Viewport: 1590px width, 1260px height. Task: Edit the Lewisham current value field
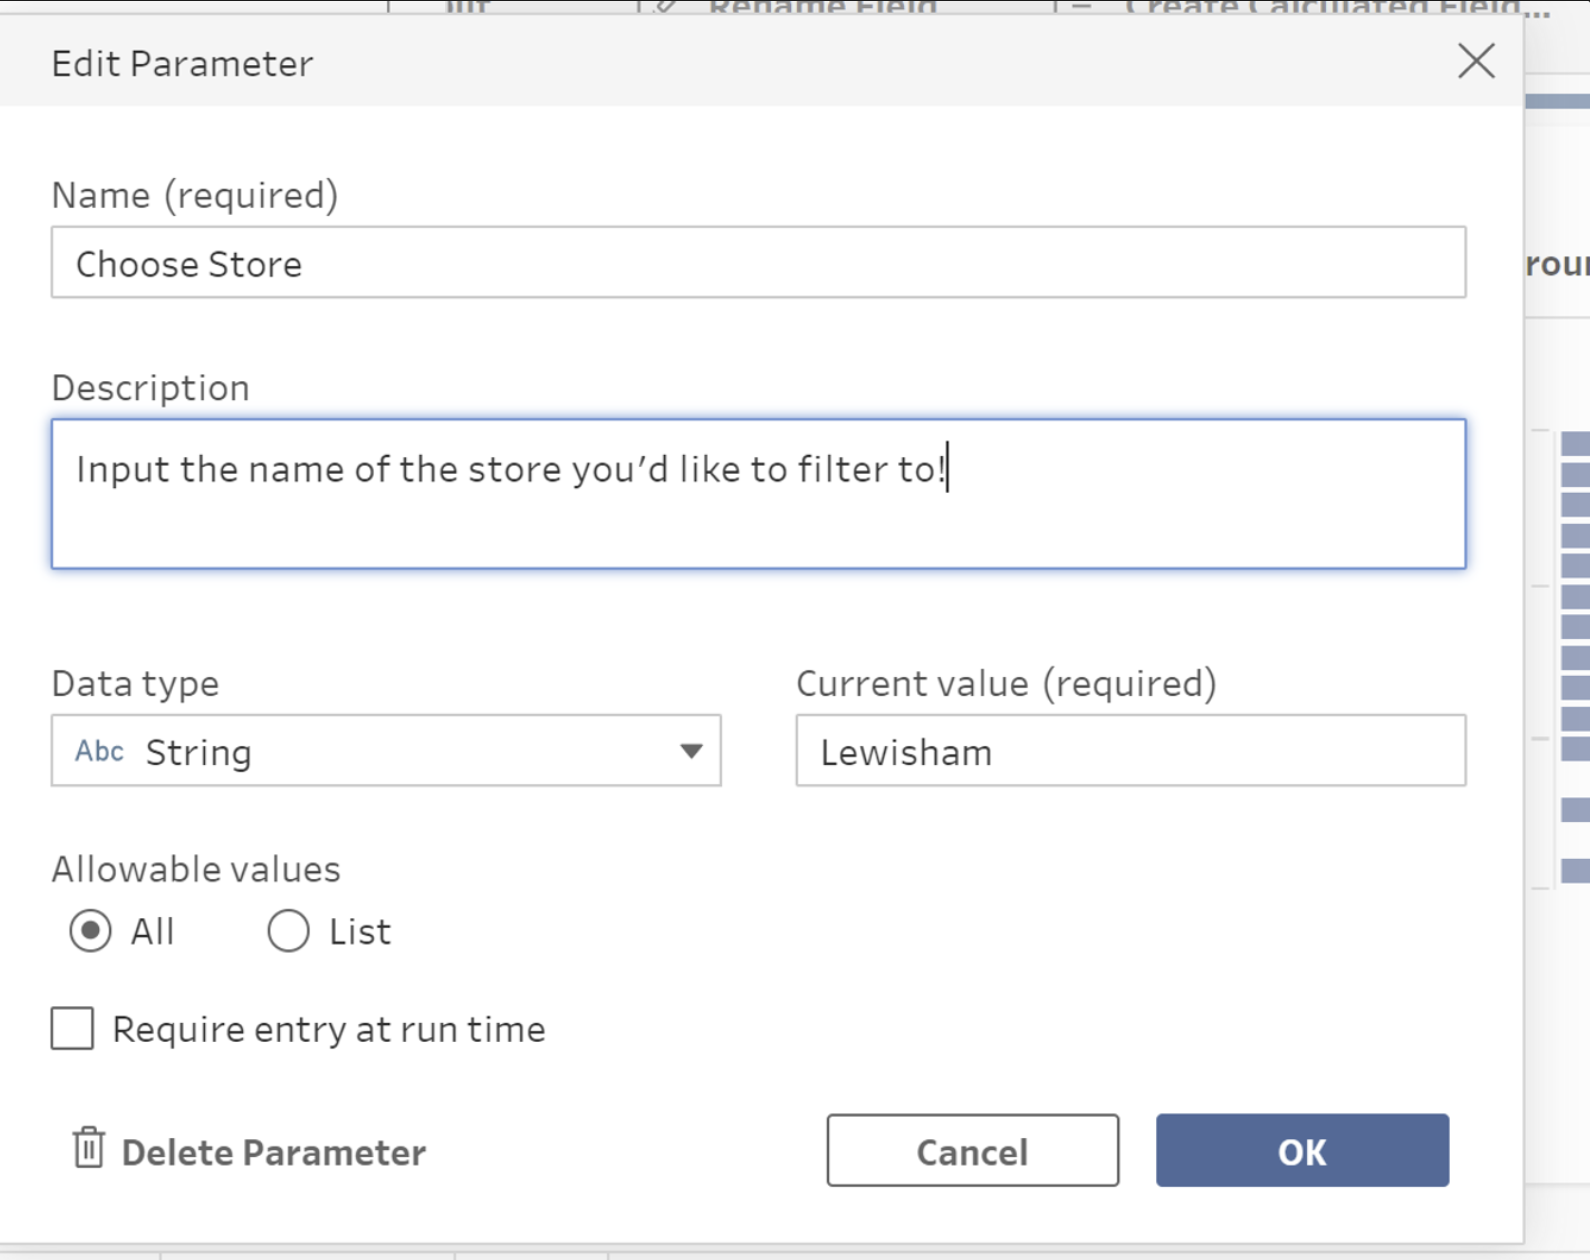coord(1130,751)
